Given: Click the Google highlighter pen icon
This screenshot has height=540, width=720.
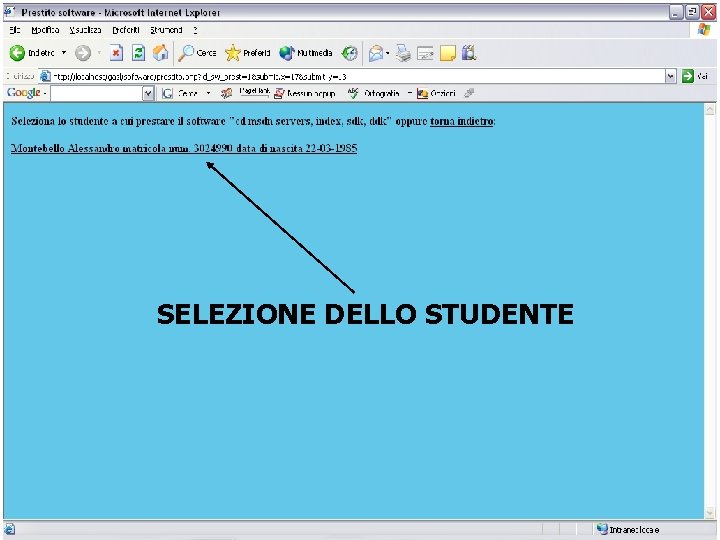Looking at the screenshot, I should (469, 93).
